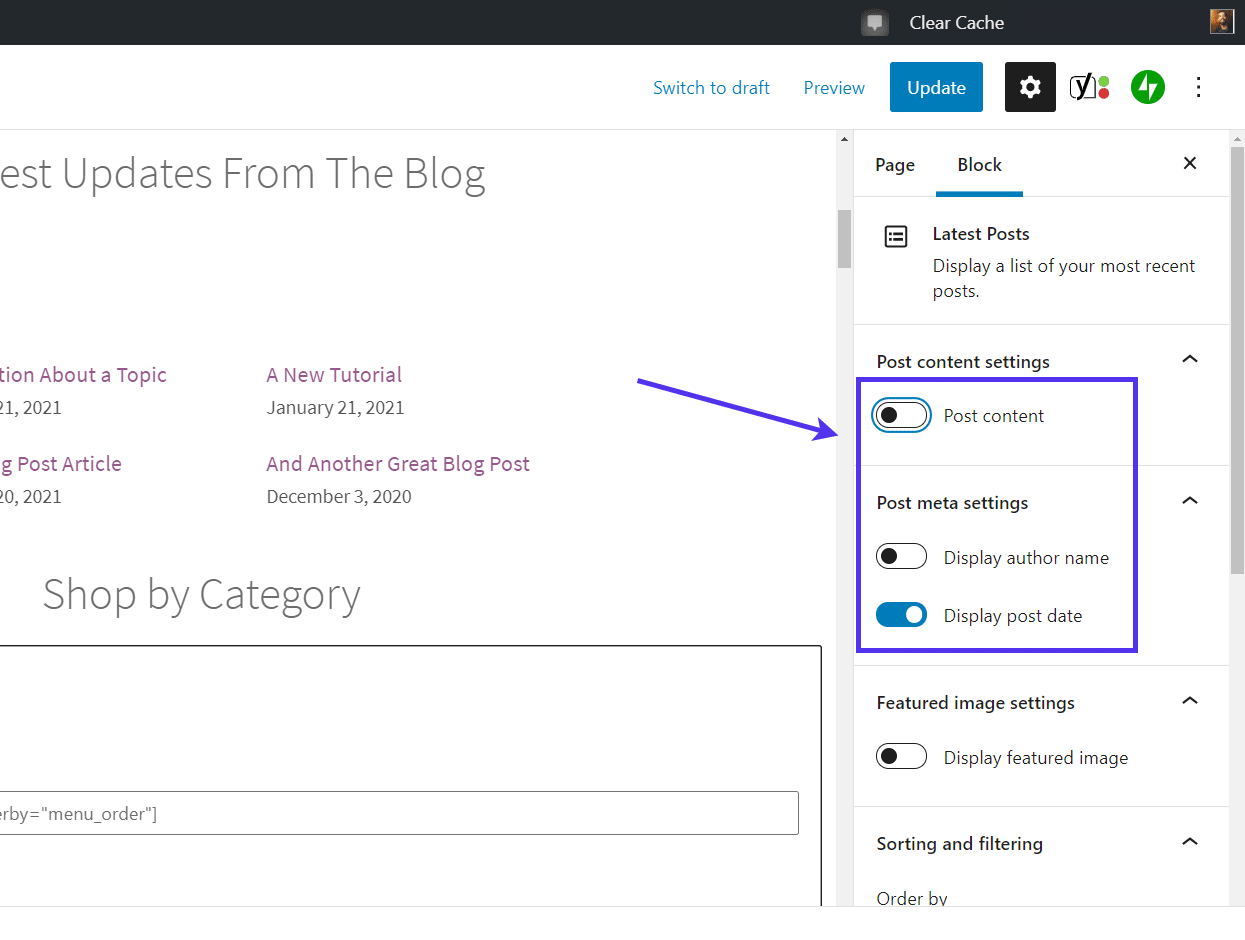
Task: Open the three-dot options menu
Action: point(1199,87)
